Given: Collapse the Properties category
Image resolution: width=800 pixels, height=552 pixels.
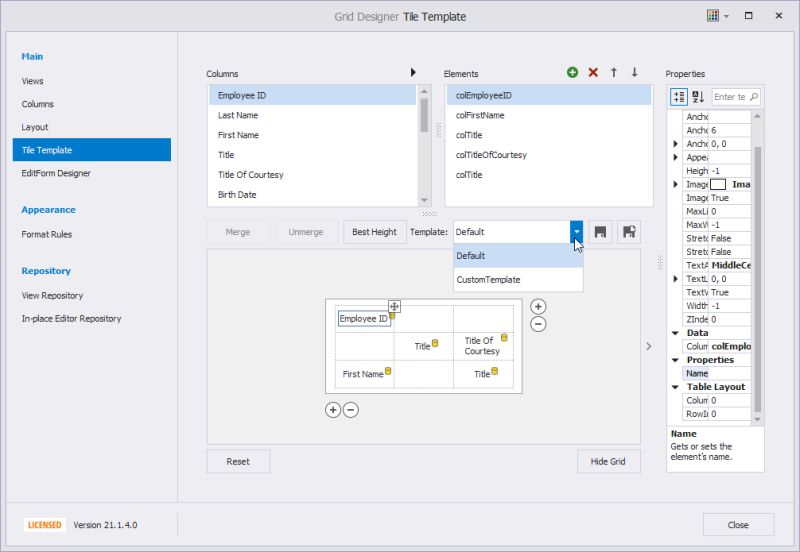Looking at the screenshot, I should [676, 360].
